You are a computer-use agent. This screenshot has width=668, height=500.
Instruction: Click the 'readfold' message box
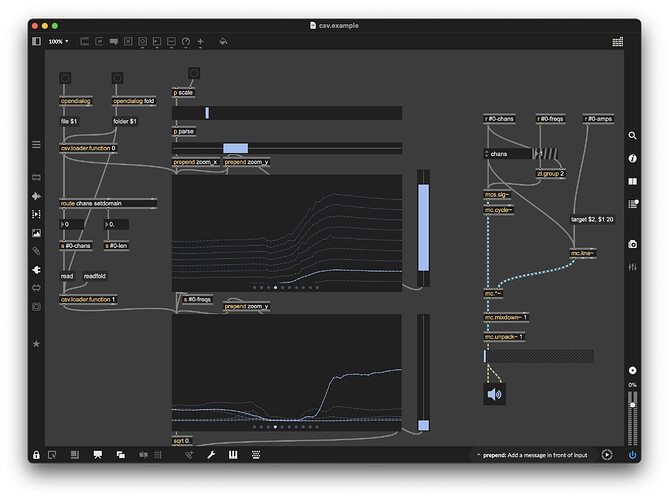point(95,276)
